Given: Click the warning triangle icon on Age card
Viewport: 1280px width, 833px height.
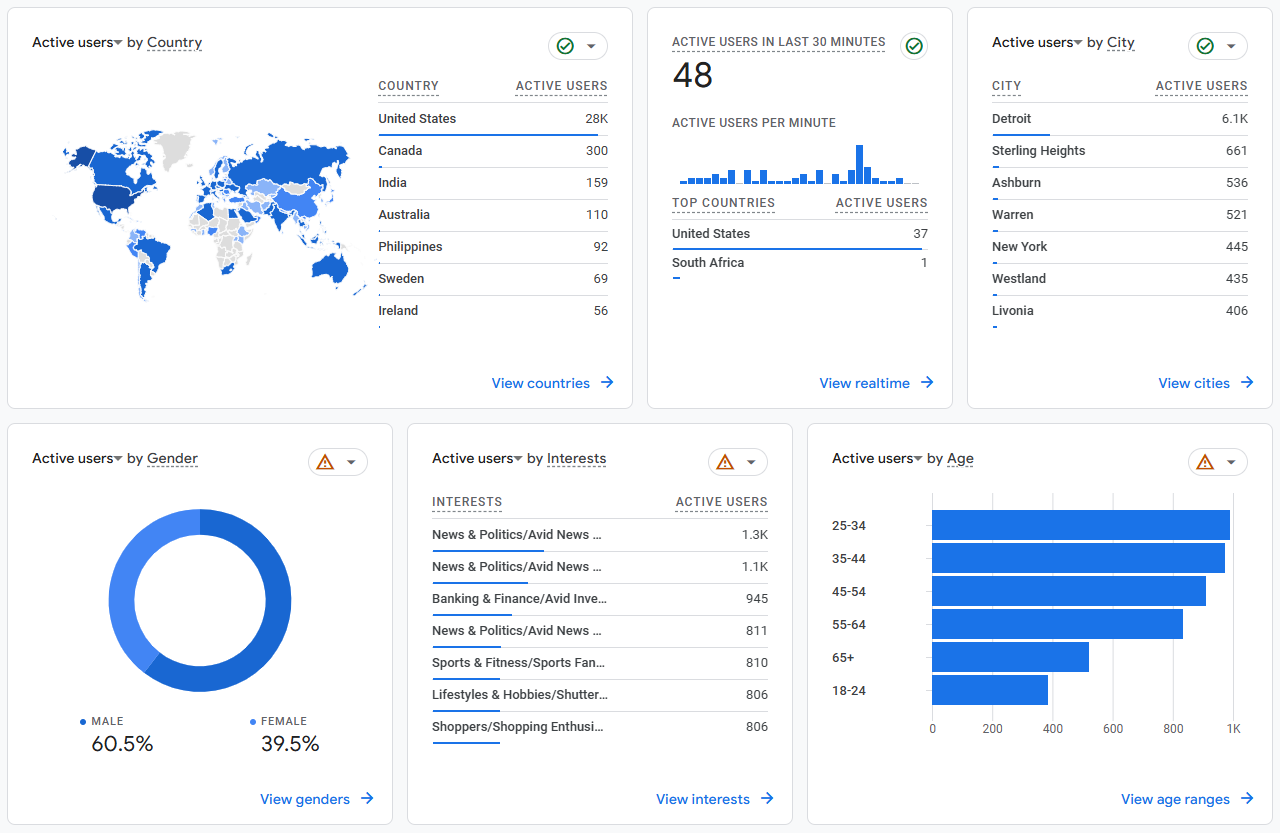Looking at the screenshot, I should coord(1205,462).
